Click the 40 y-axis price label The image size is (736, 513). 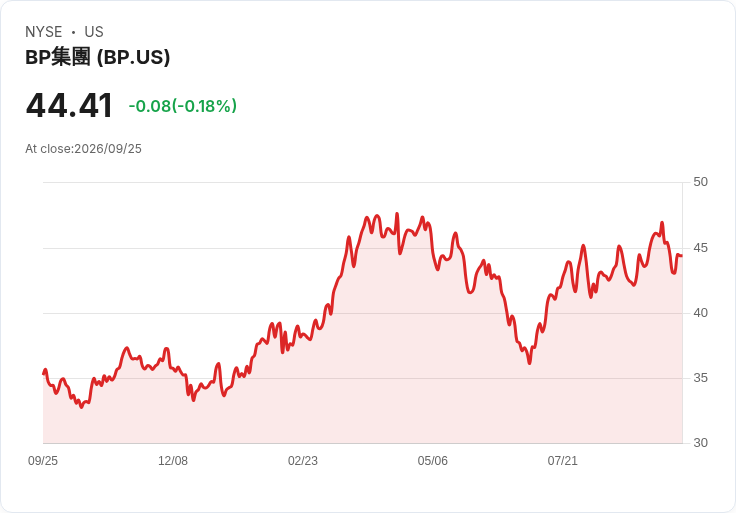pyautogui.click(x=700, y=313)
